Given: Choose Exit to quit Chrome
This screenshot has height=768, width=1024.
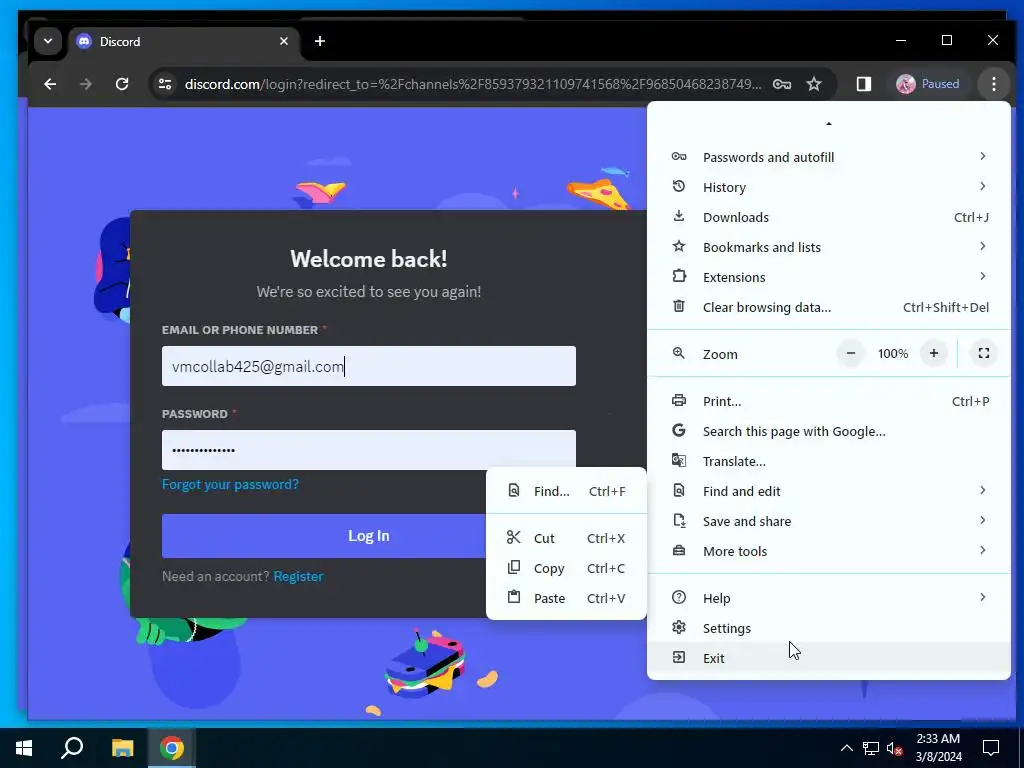Looking at the screenshot, I should tap(829, 658).
